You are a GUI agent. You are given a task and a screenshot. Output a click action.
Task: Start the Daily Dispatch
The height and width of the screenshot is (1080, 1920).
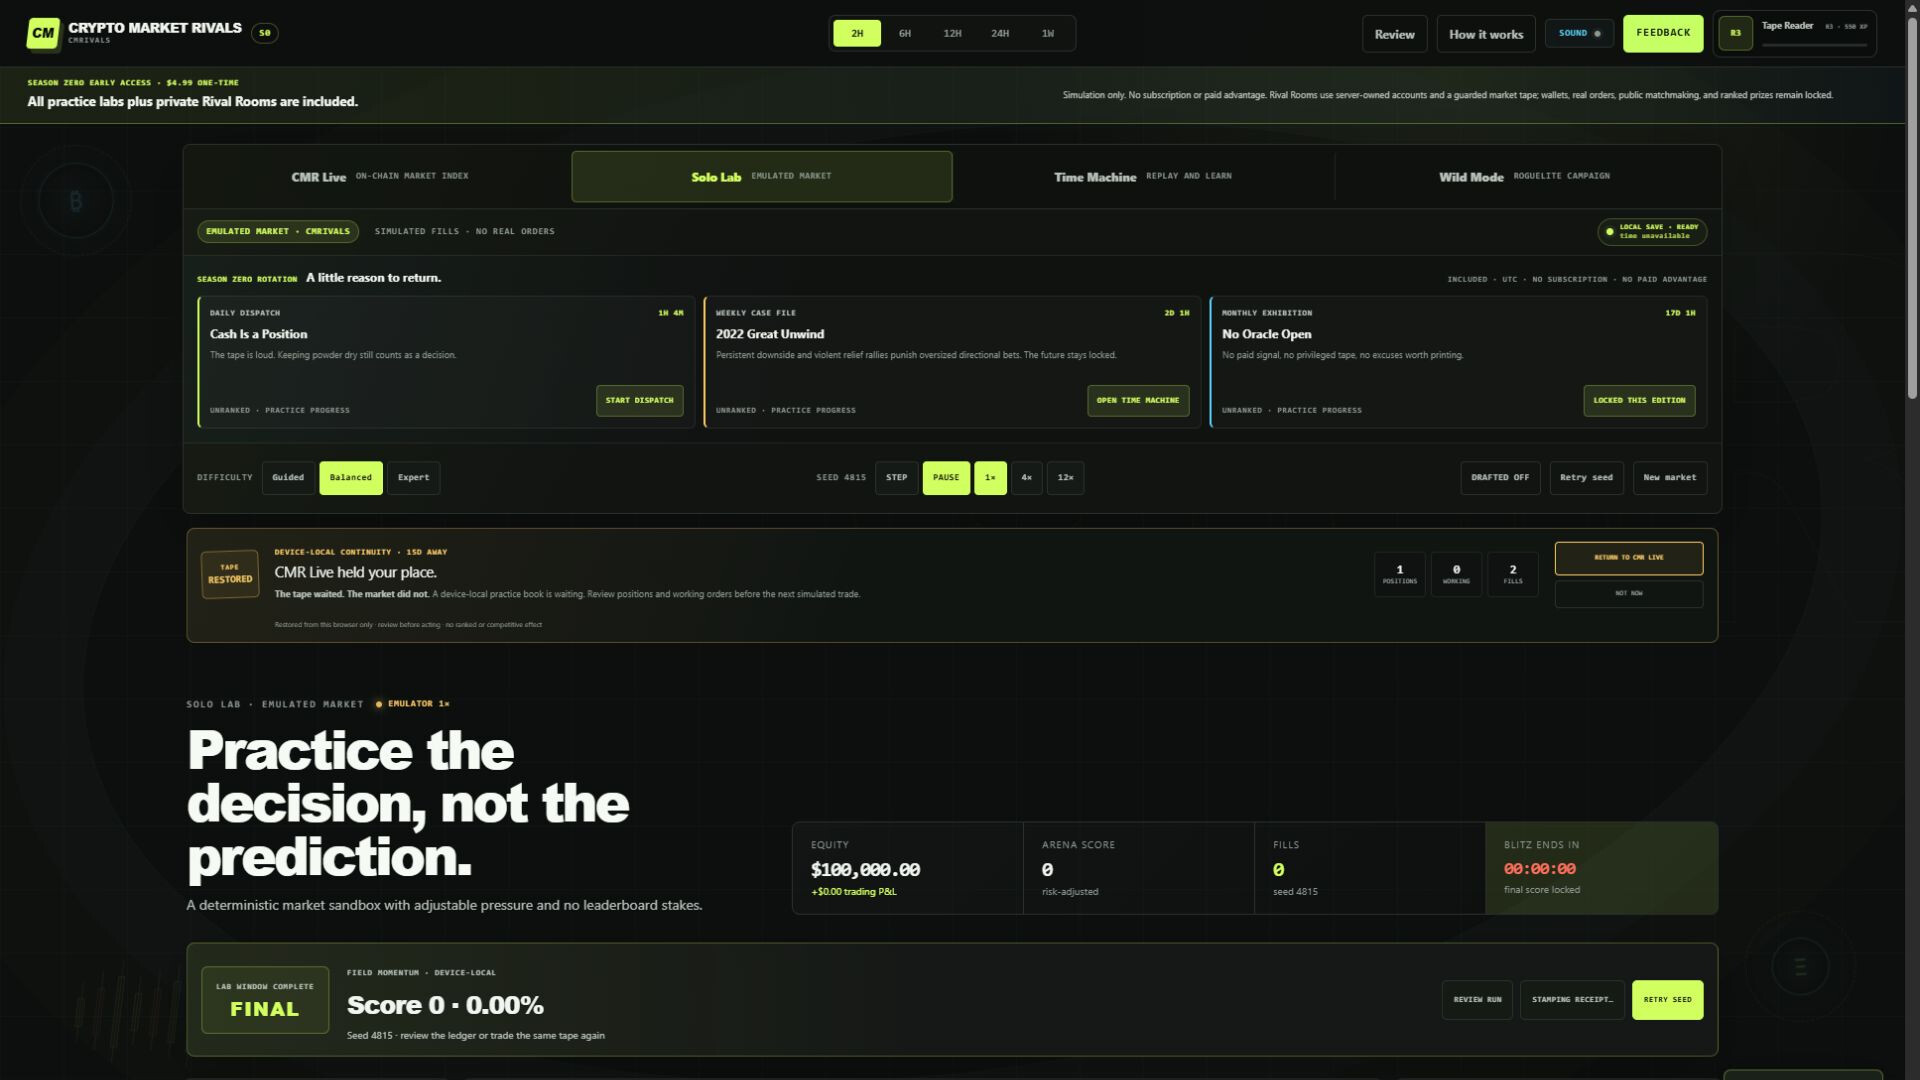[640, 400]
